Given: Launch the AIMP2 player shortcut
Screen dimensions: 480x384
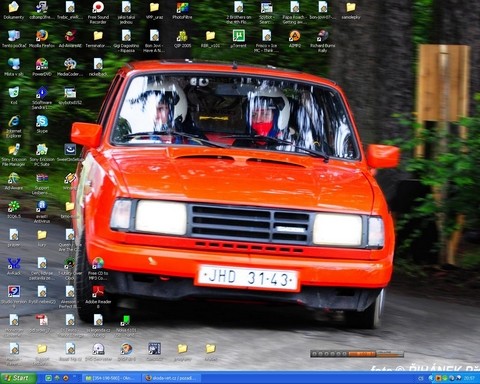Looking at the screenshot, I should [295, 39].
